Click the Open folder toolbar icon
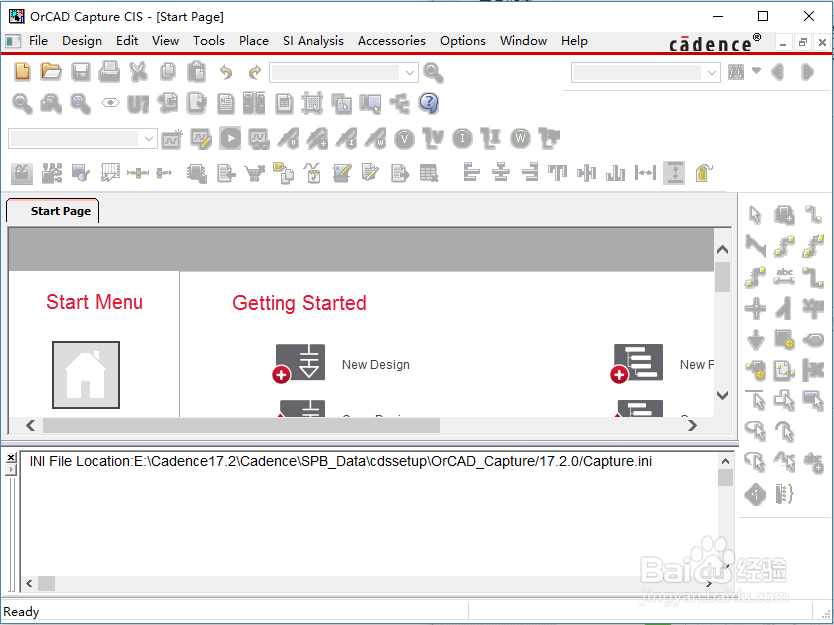 pos(51,71)
